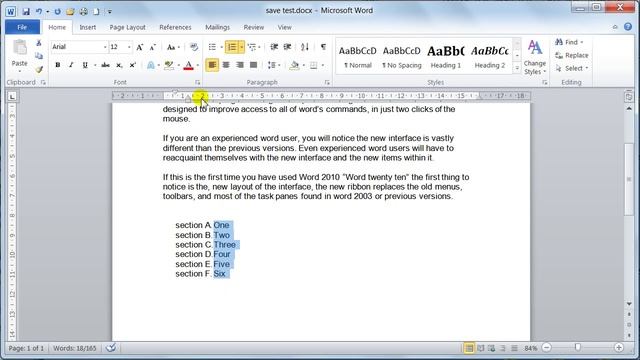Select the Format Painter brush
Image resolution: width=640 pixels, height=360 pixels.
point(39,69)
